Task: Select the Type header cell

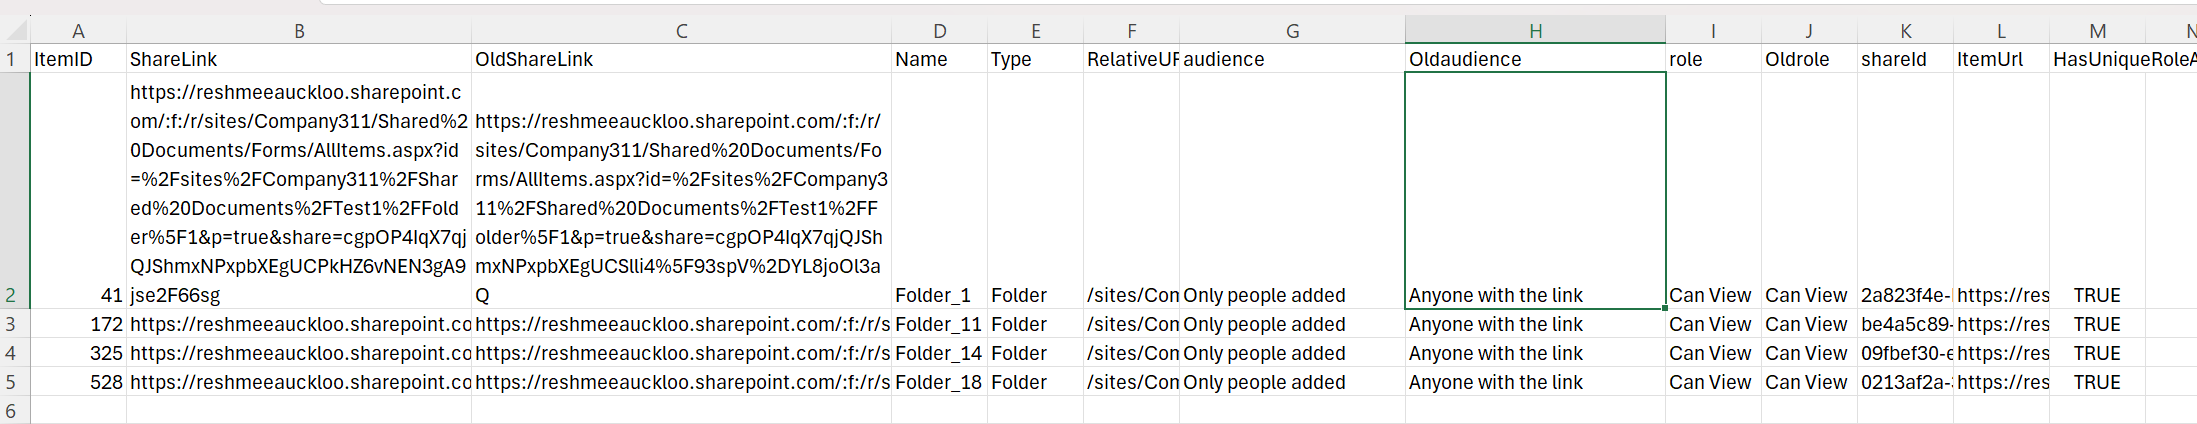Action: pyautogui.click(x=1035, y=59)
